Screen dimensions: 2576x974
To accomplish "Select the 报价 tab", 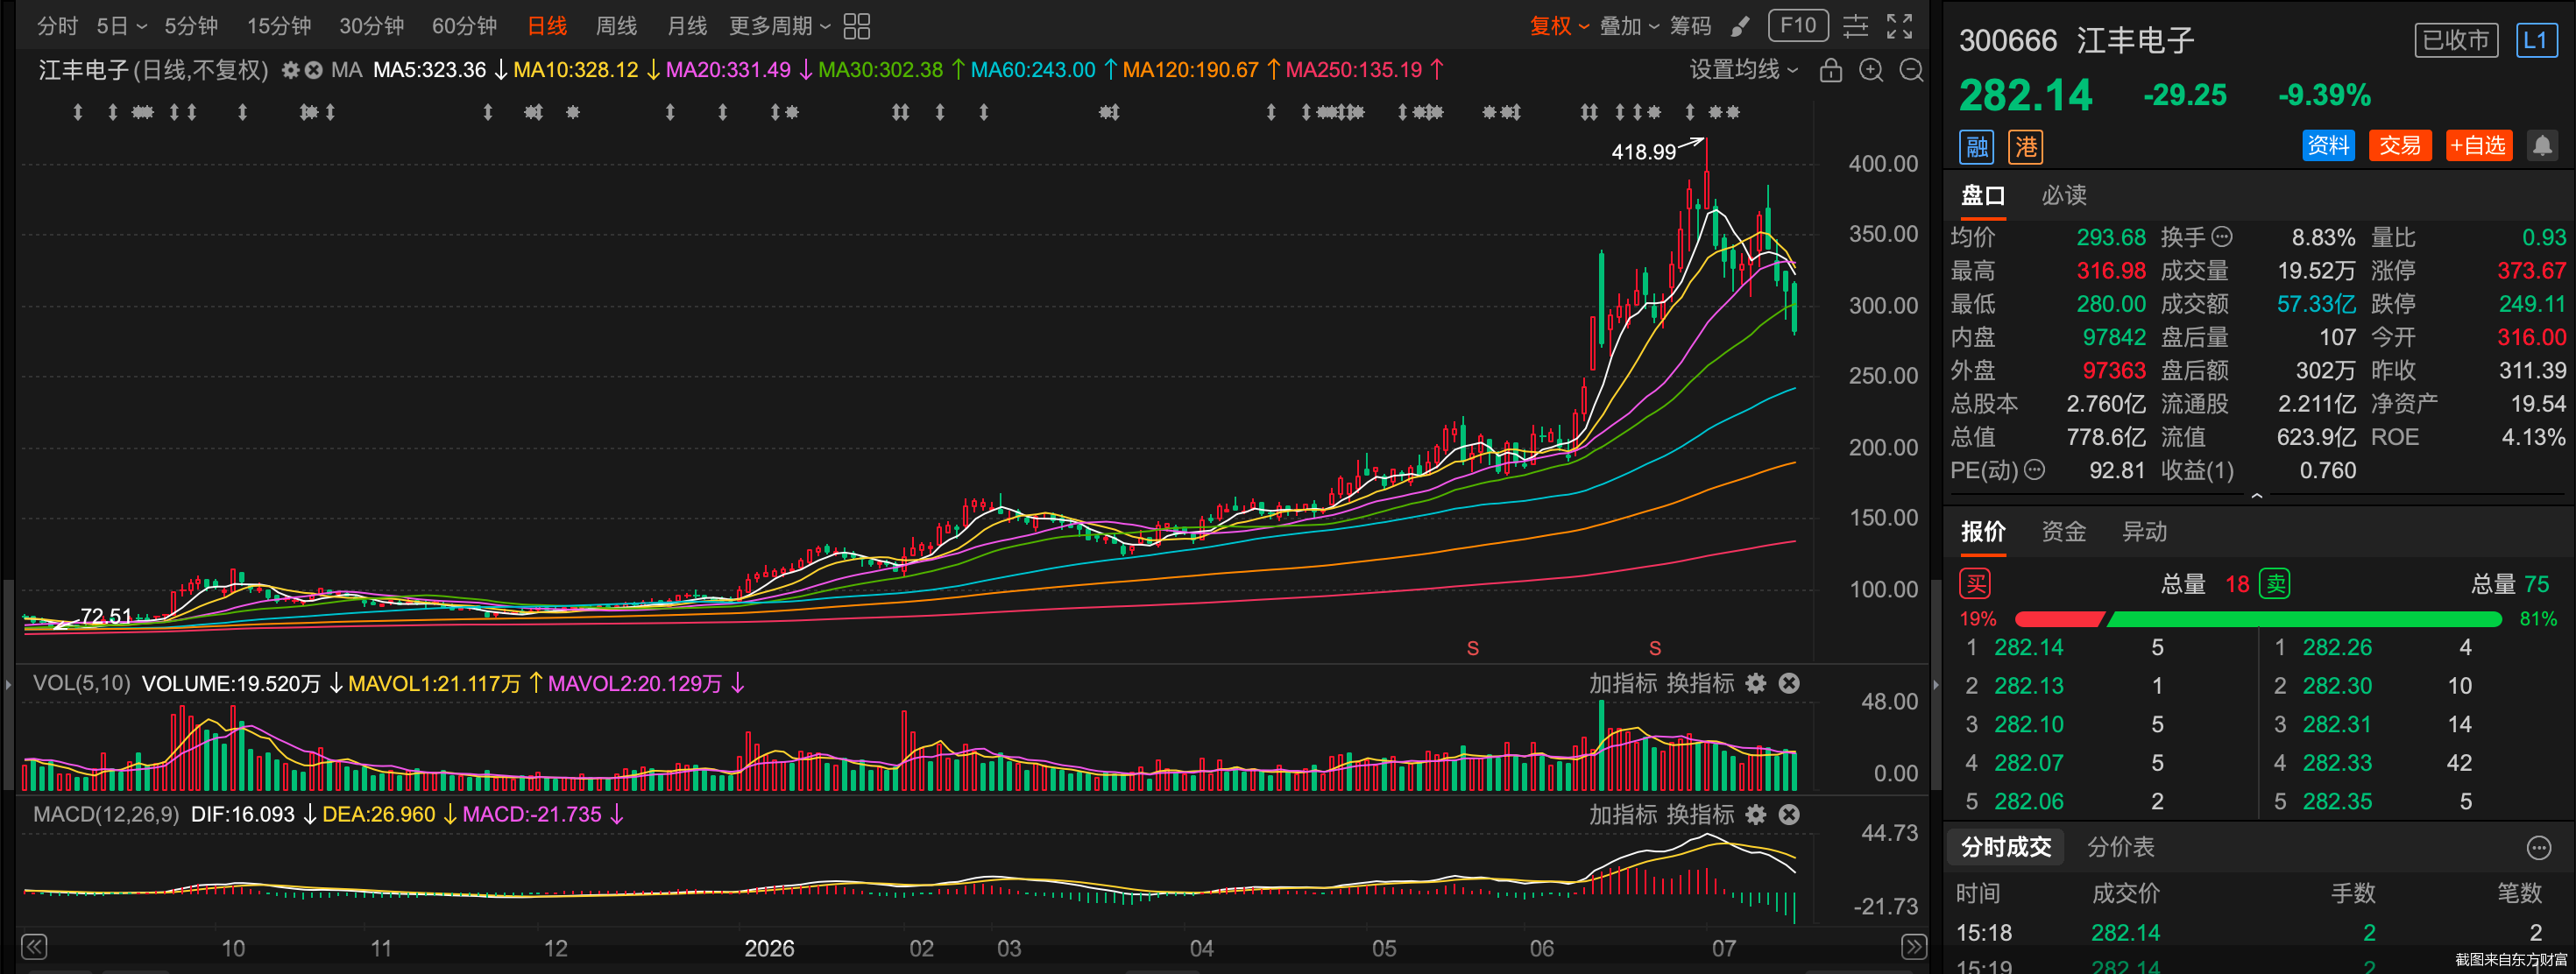I will click(1982, 531).
